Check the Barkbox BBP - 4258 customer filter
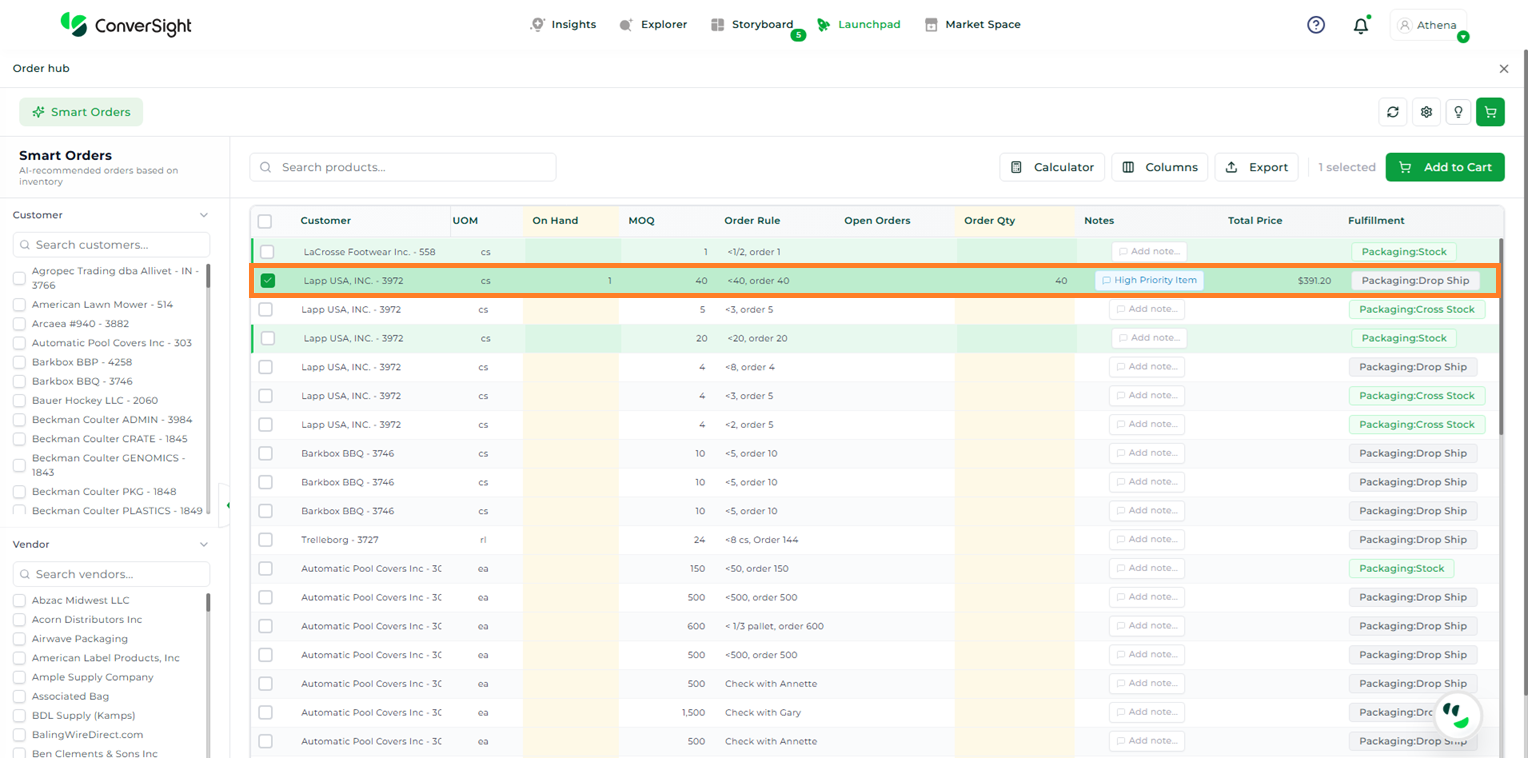 (19, 362)
